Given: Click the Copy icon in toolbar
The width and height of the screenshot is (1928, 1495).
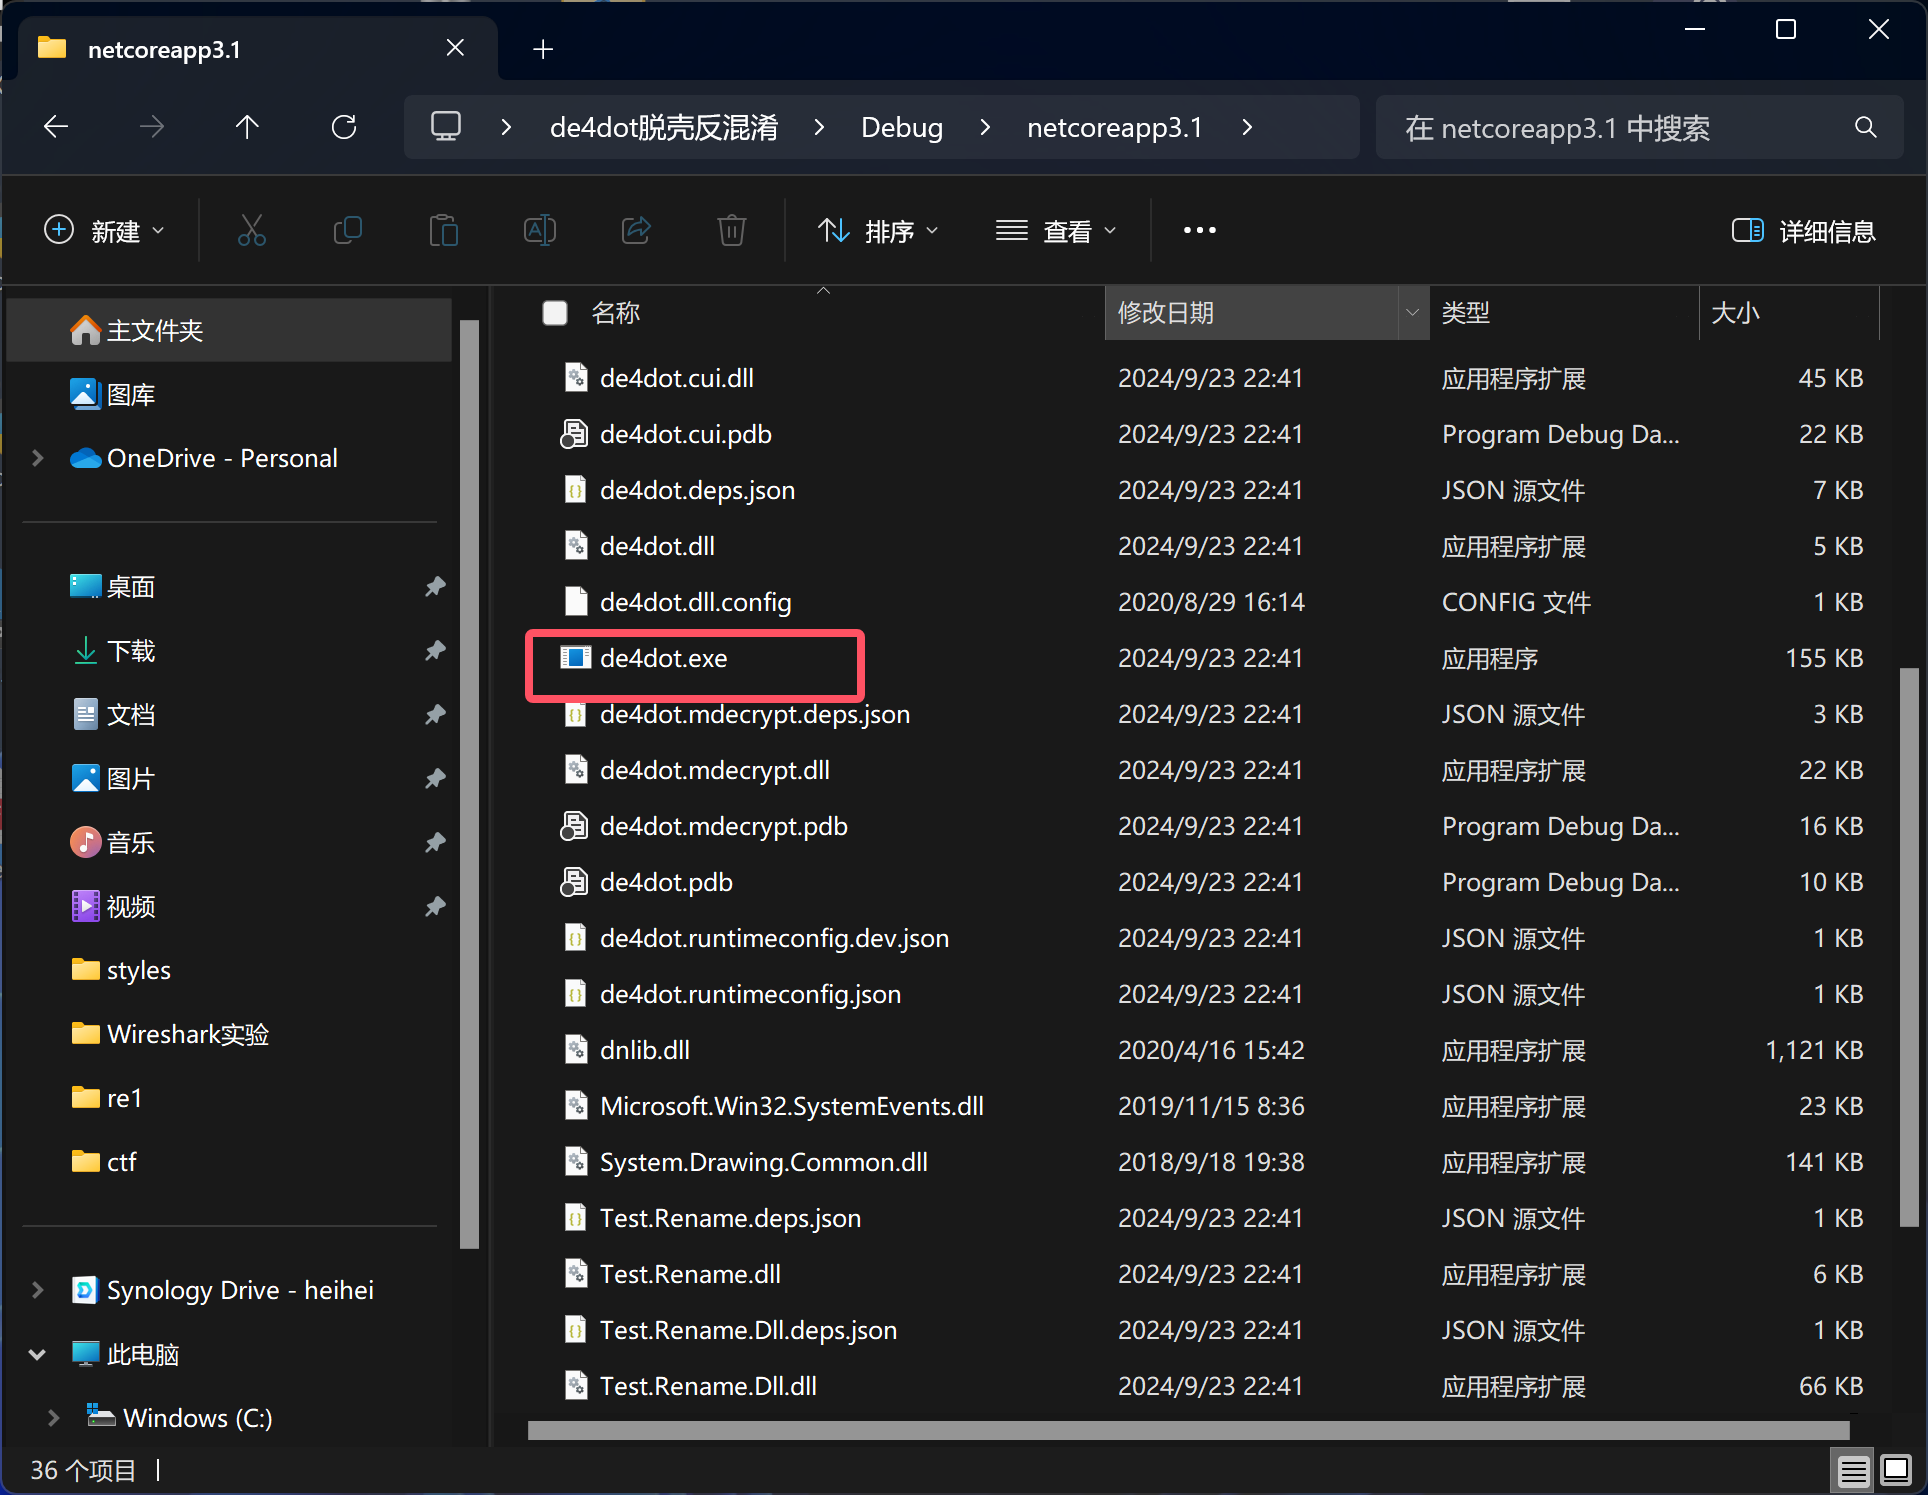Looking at the screenshot, I should click(x=347, y=231).
